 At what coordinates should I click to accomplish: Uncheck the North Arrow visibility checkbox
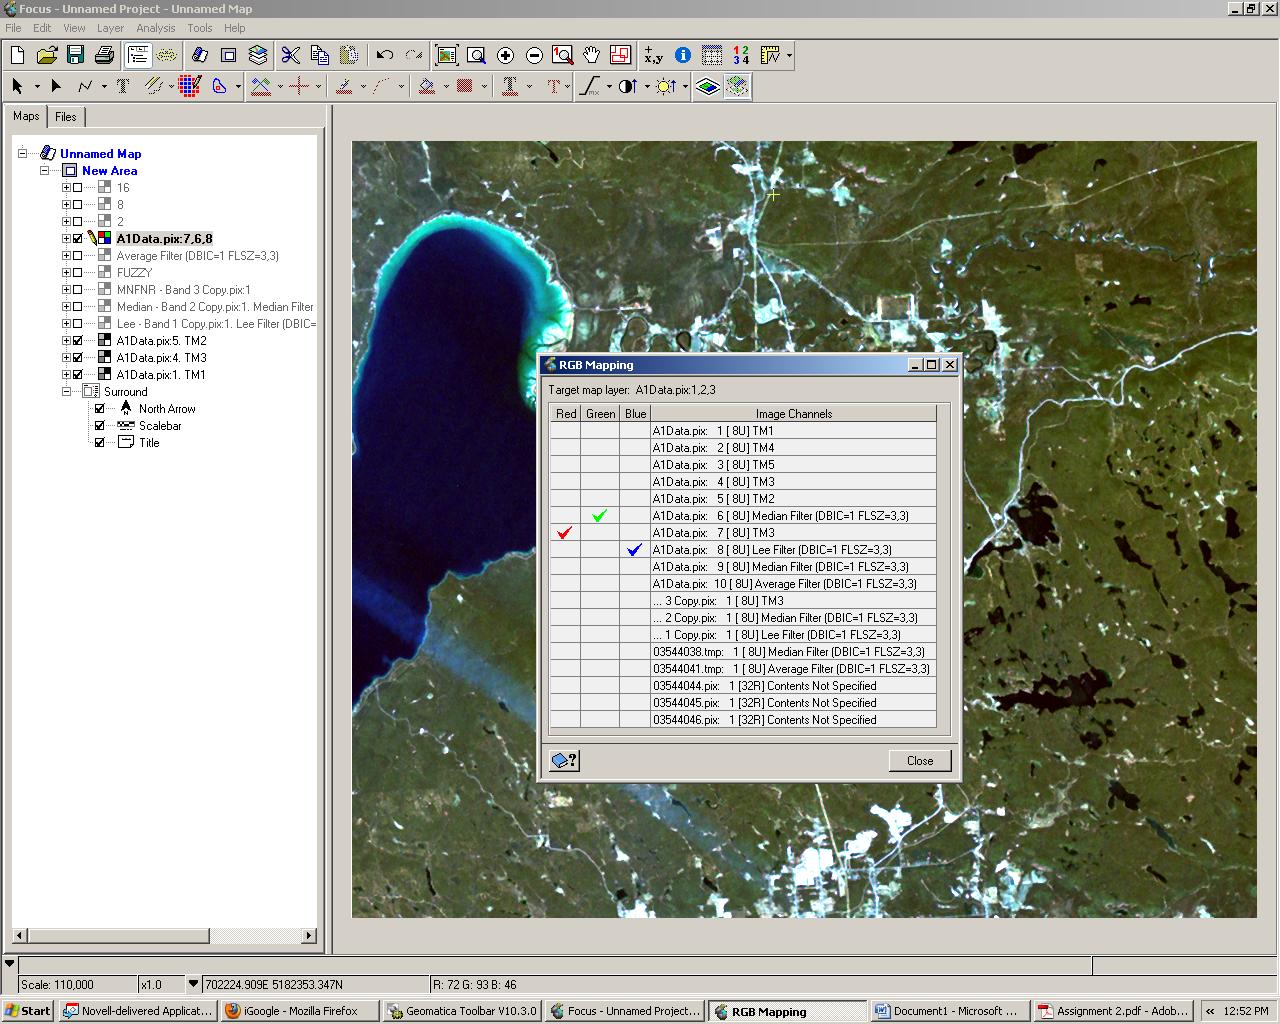tap(100, 409)
